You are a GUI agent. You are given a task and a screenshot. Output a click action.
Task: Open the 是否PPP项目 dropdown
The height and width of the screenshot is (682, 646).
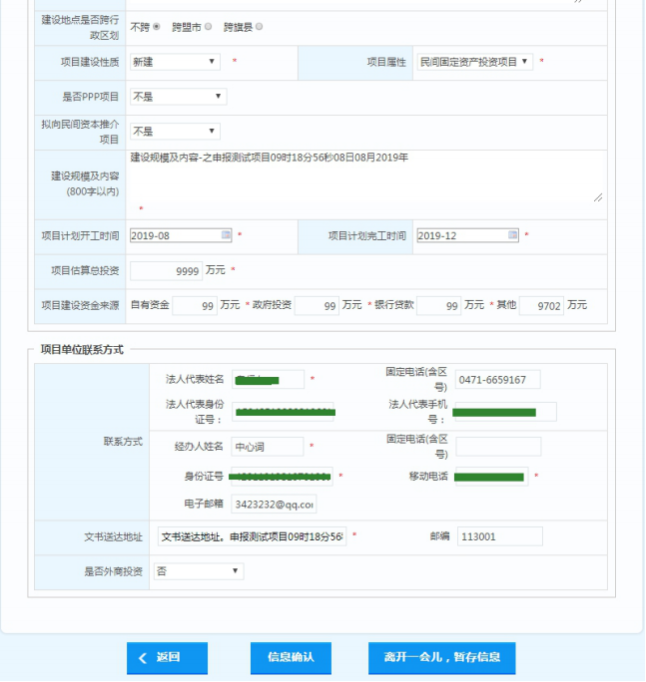pyautogui.click(x=178, y=97)
